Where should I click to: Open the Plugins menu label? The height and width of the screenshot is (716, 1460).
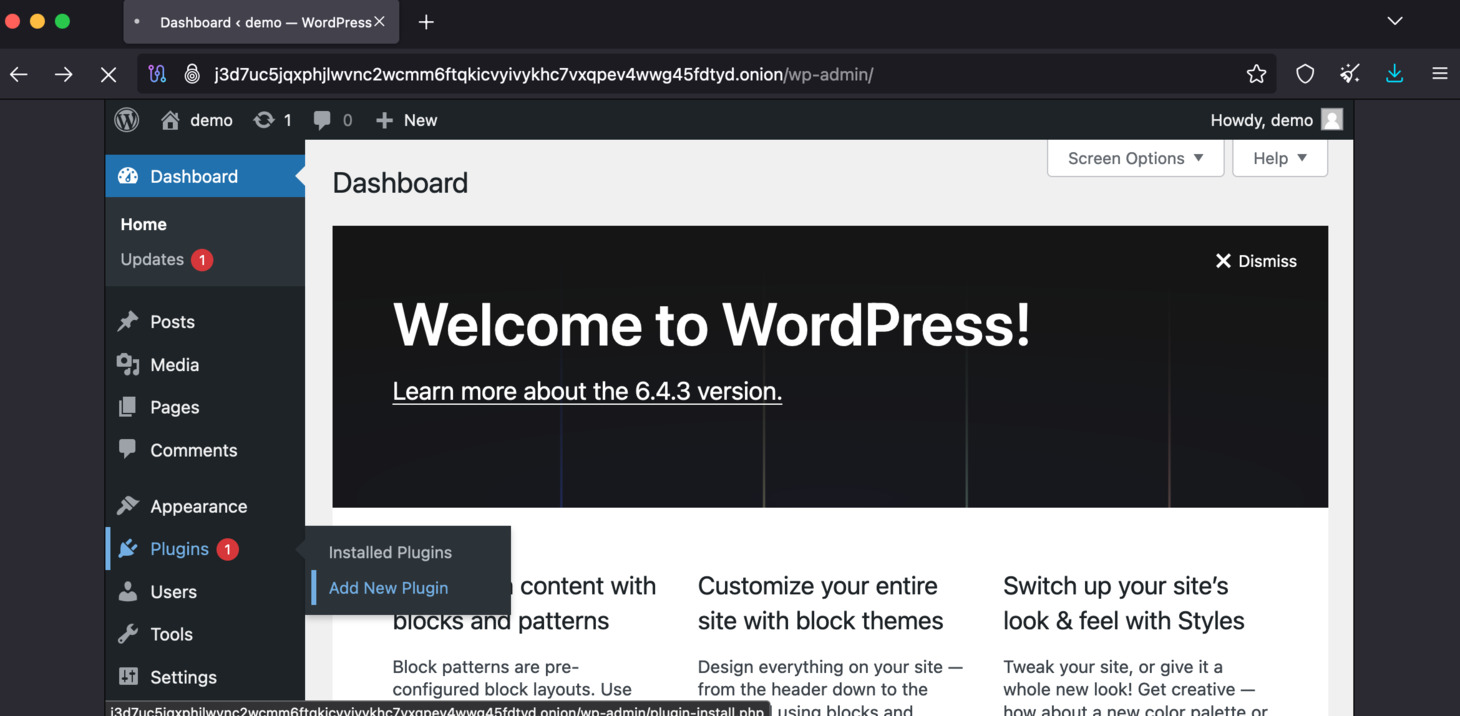pos(179,549)
